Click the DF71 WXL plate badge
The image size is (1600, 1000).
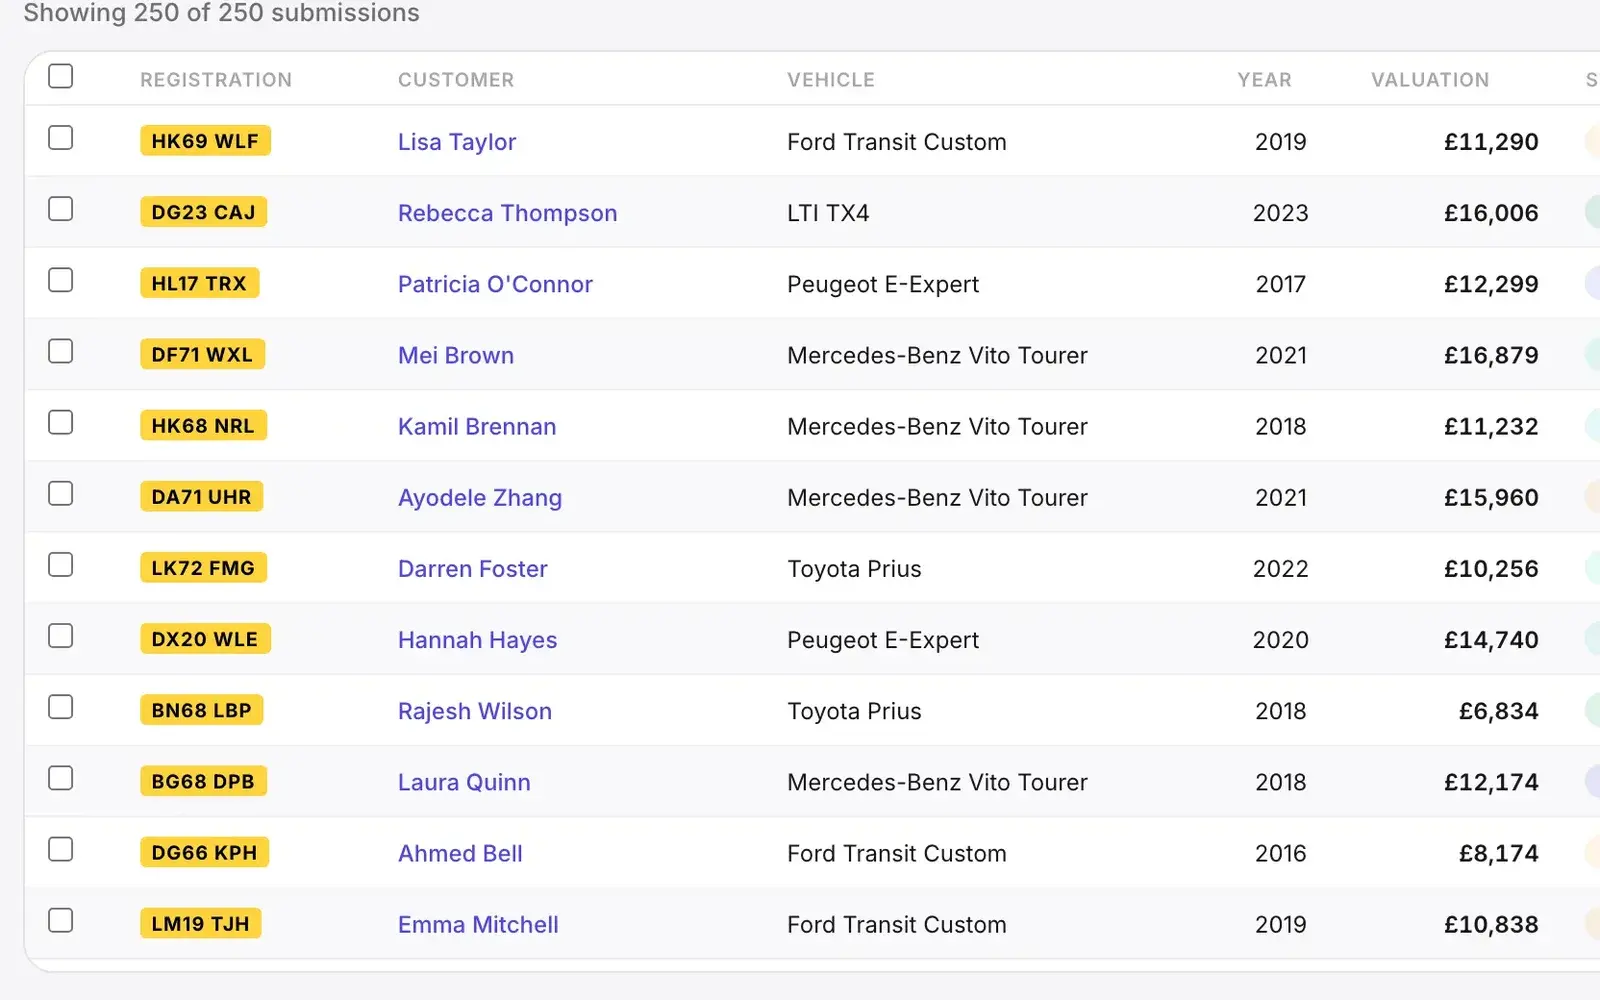202,354
